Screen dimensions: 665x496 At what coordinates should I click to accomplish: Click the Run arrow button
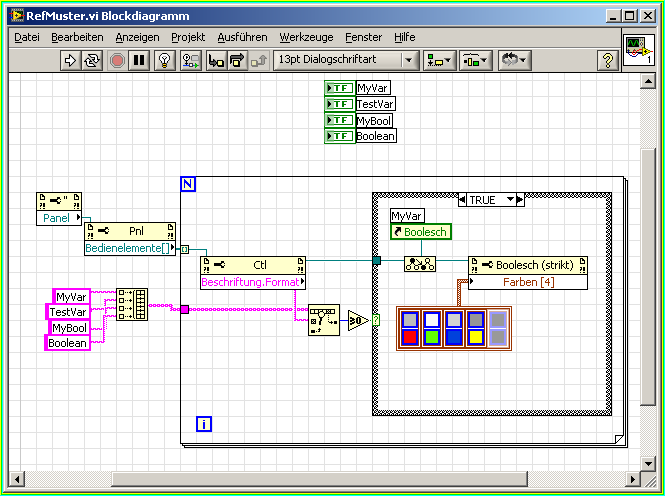(70, 60)
